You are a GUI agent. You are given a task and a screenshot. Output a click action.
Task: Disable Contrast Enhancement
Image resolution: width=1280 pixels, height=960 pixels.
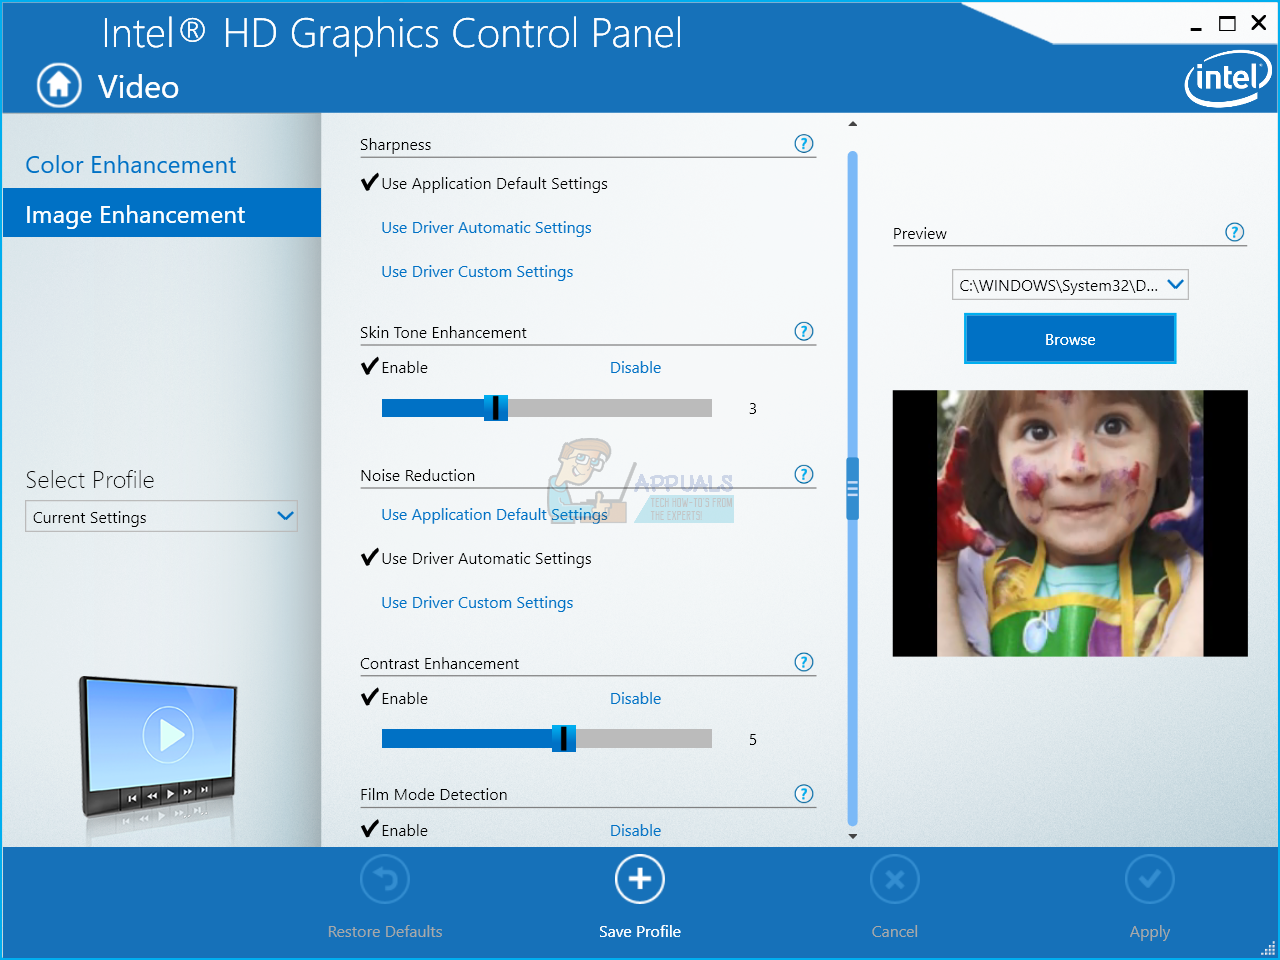(x=635, y=699)
